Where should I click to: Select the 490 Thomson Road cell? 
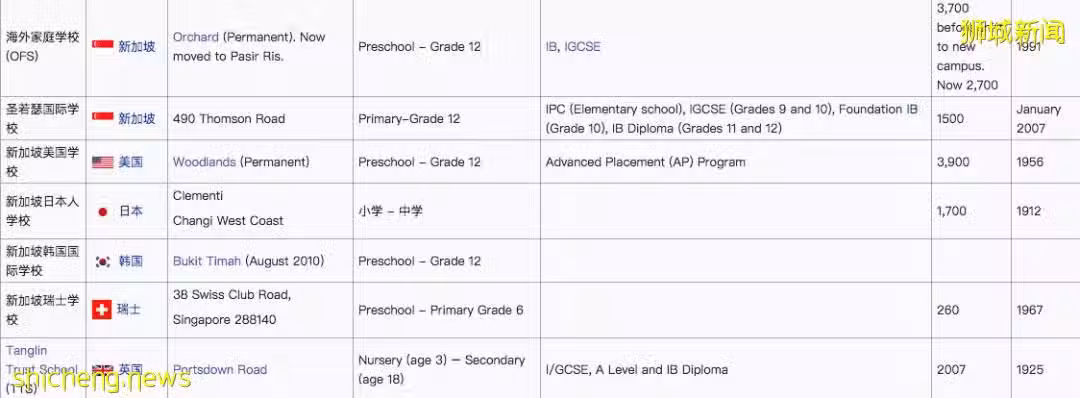click(260, 118)
